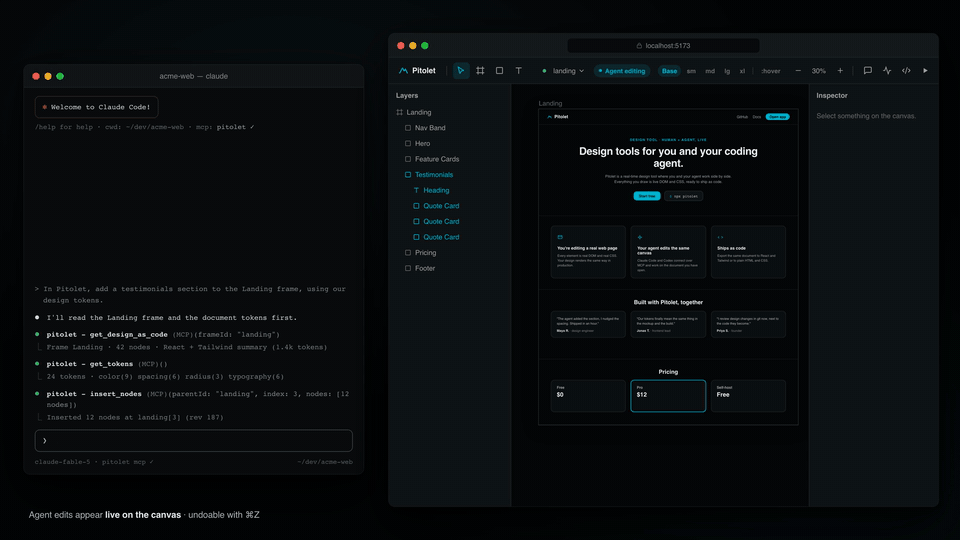Click Open app button in canvas nav
Screen dimensions: 960x540
(x=778, y=116)
